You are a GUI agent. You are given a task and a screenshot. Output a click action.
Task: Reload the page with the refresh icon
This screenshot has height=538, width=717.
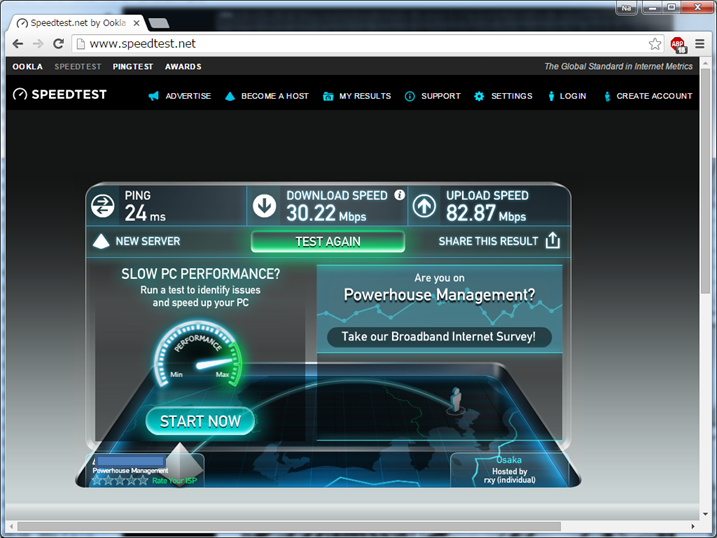pos(59,44)
